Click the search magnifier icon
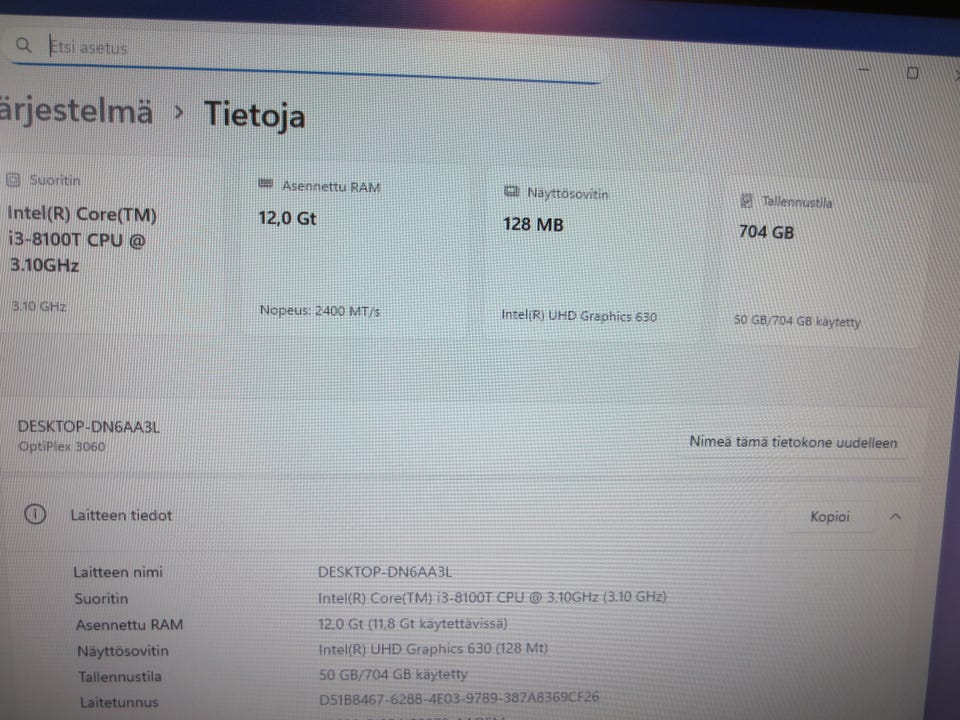960x720 pixels. coord(23,45)
